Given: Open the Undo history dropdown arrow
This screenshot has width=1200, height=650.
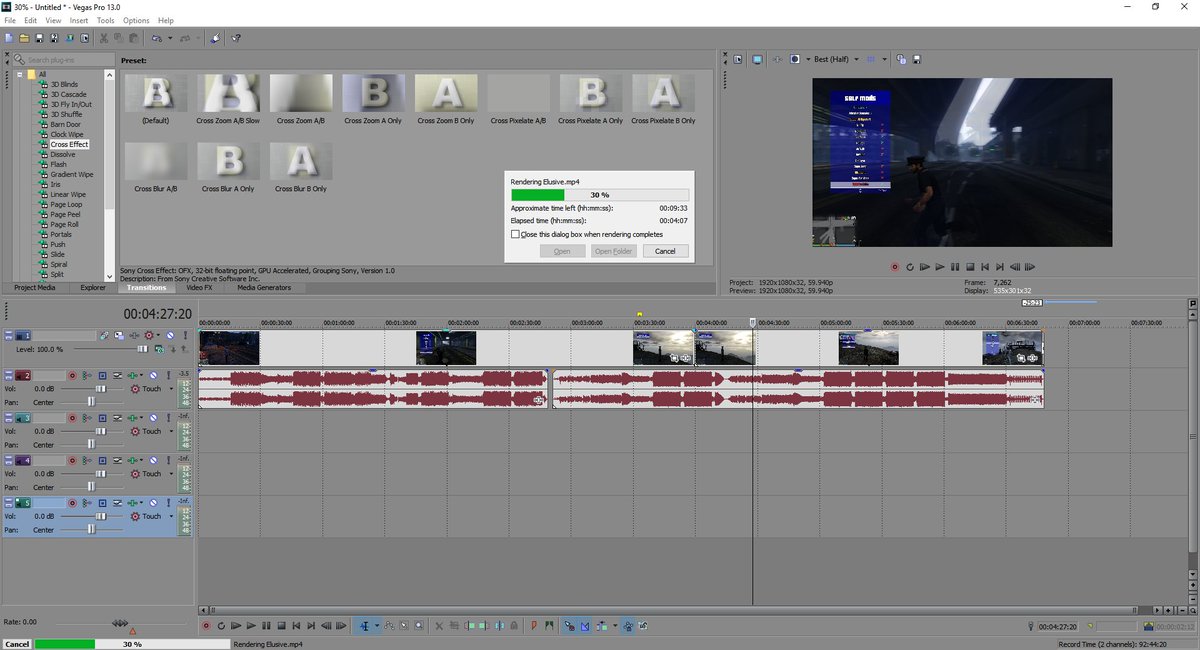Looking at the screenshot, I should click(x=170, y=38).
